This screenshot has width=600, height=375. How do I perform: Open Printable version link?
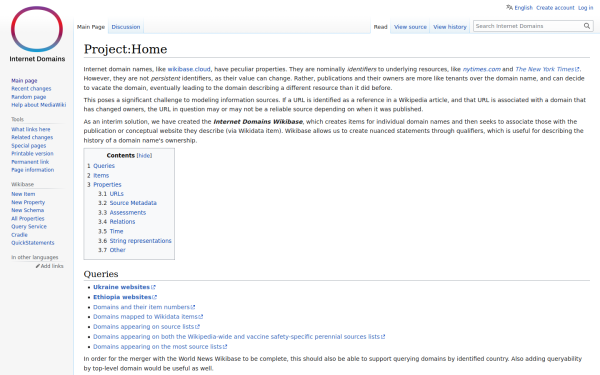[x=32, y=153]
